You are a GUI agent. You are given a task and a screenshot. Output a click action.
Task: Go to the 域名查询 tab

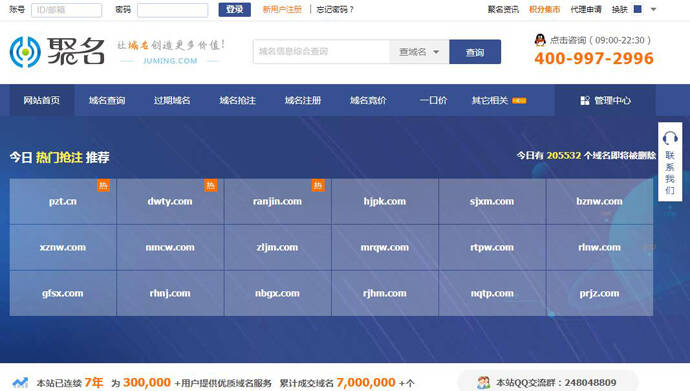(107, 100)
